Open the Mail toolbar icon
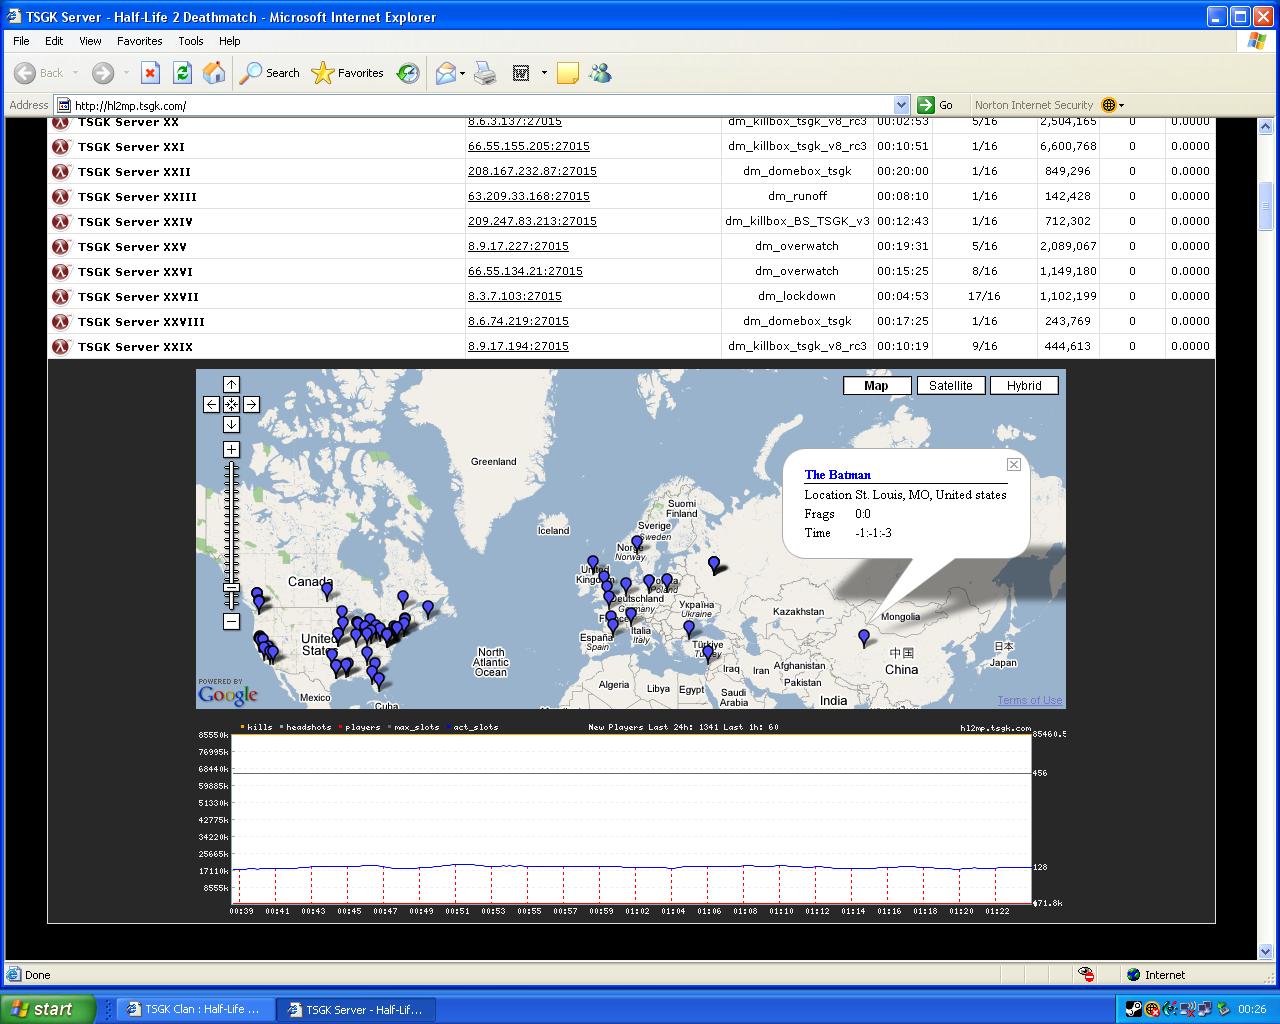The width and height of the screenshot is (1280, 1024). (x=446, y=73)
